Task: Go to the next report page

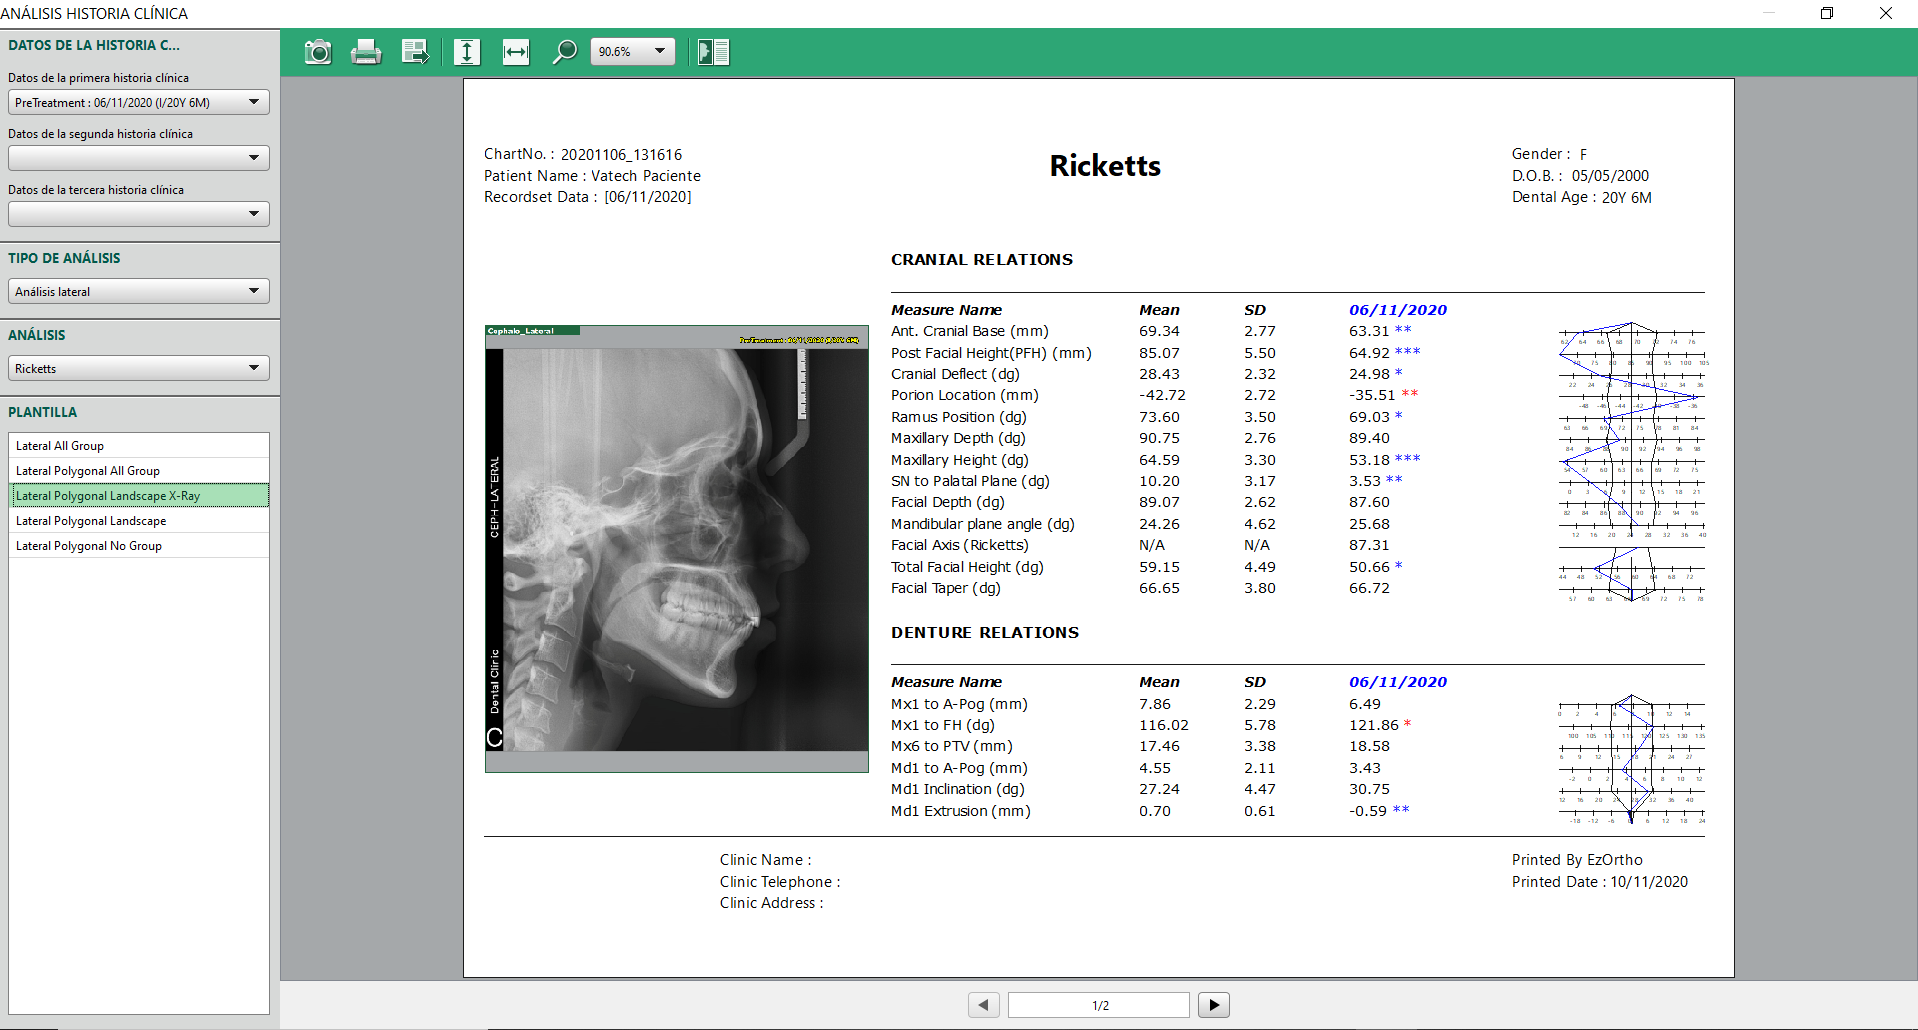Action: click(1213, 1005)
